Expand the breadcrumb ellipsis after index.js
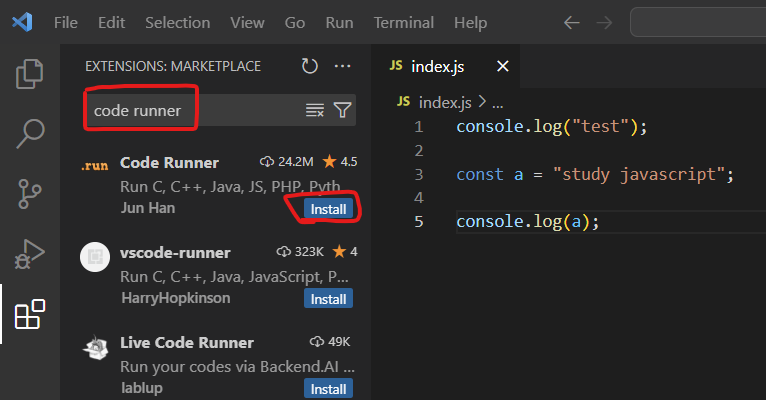 point(497,104)
